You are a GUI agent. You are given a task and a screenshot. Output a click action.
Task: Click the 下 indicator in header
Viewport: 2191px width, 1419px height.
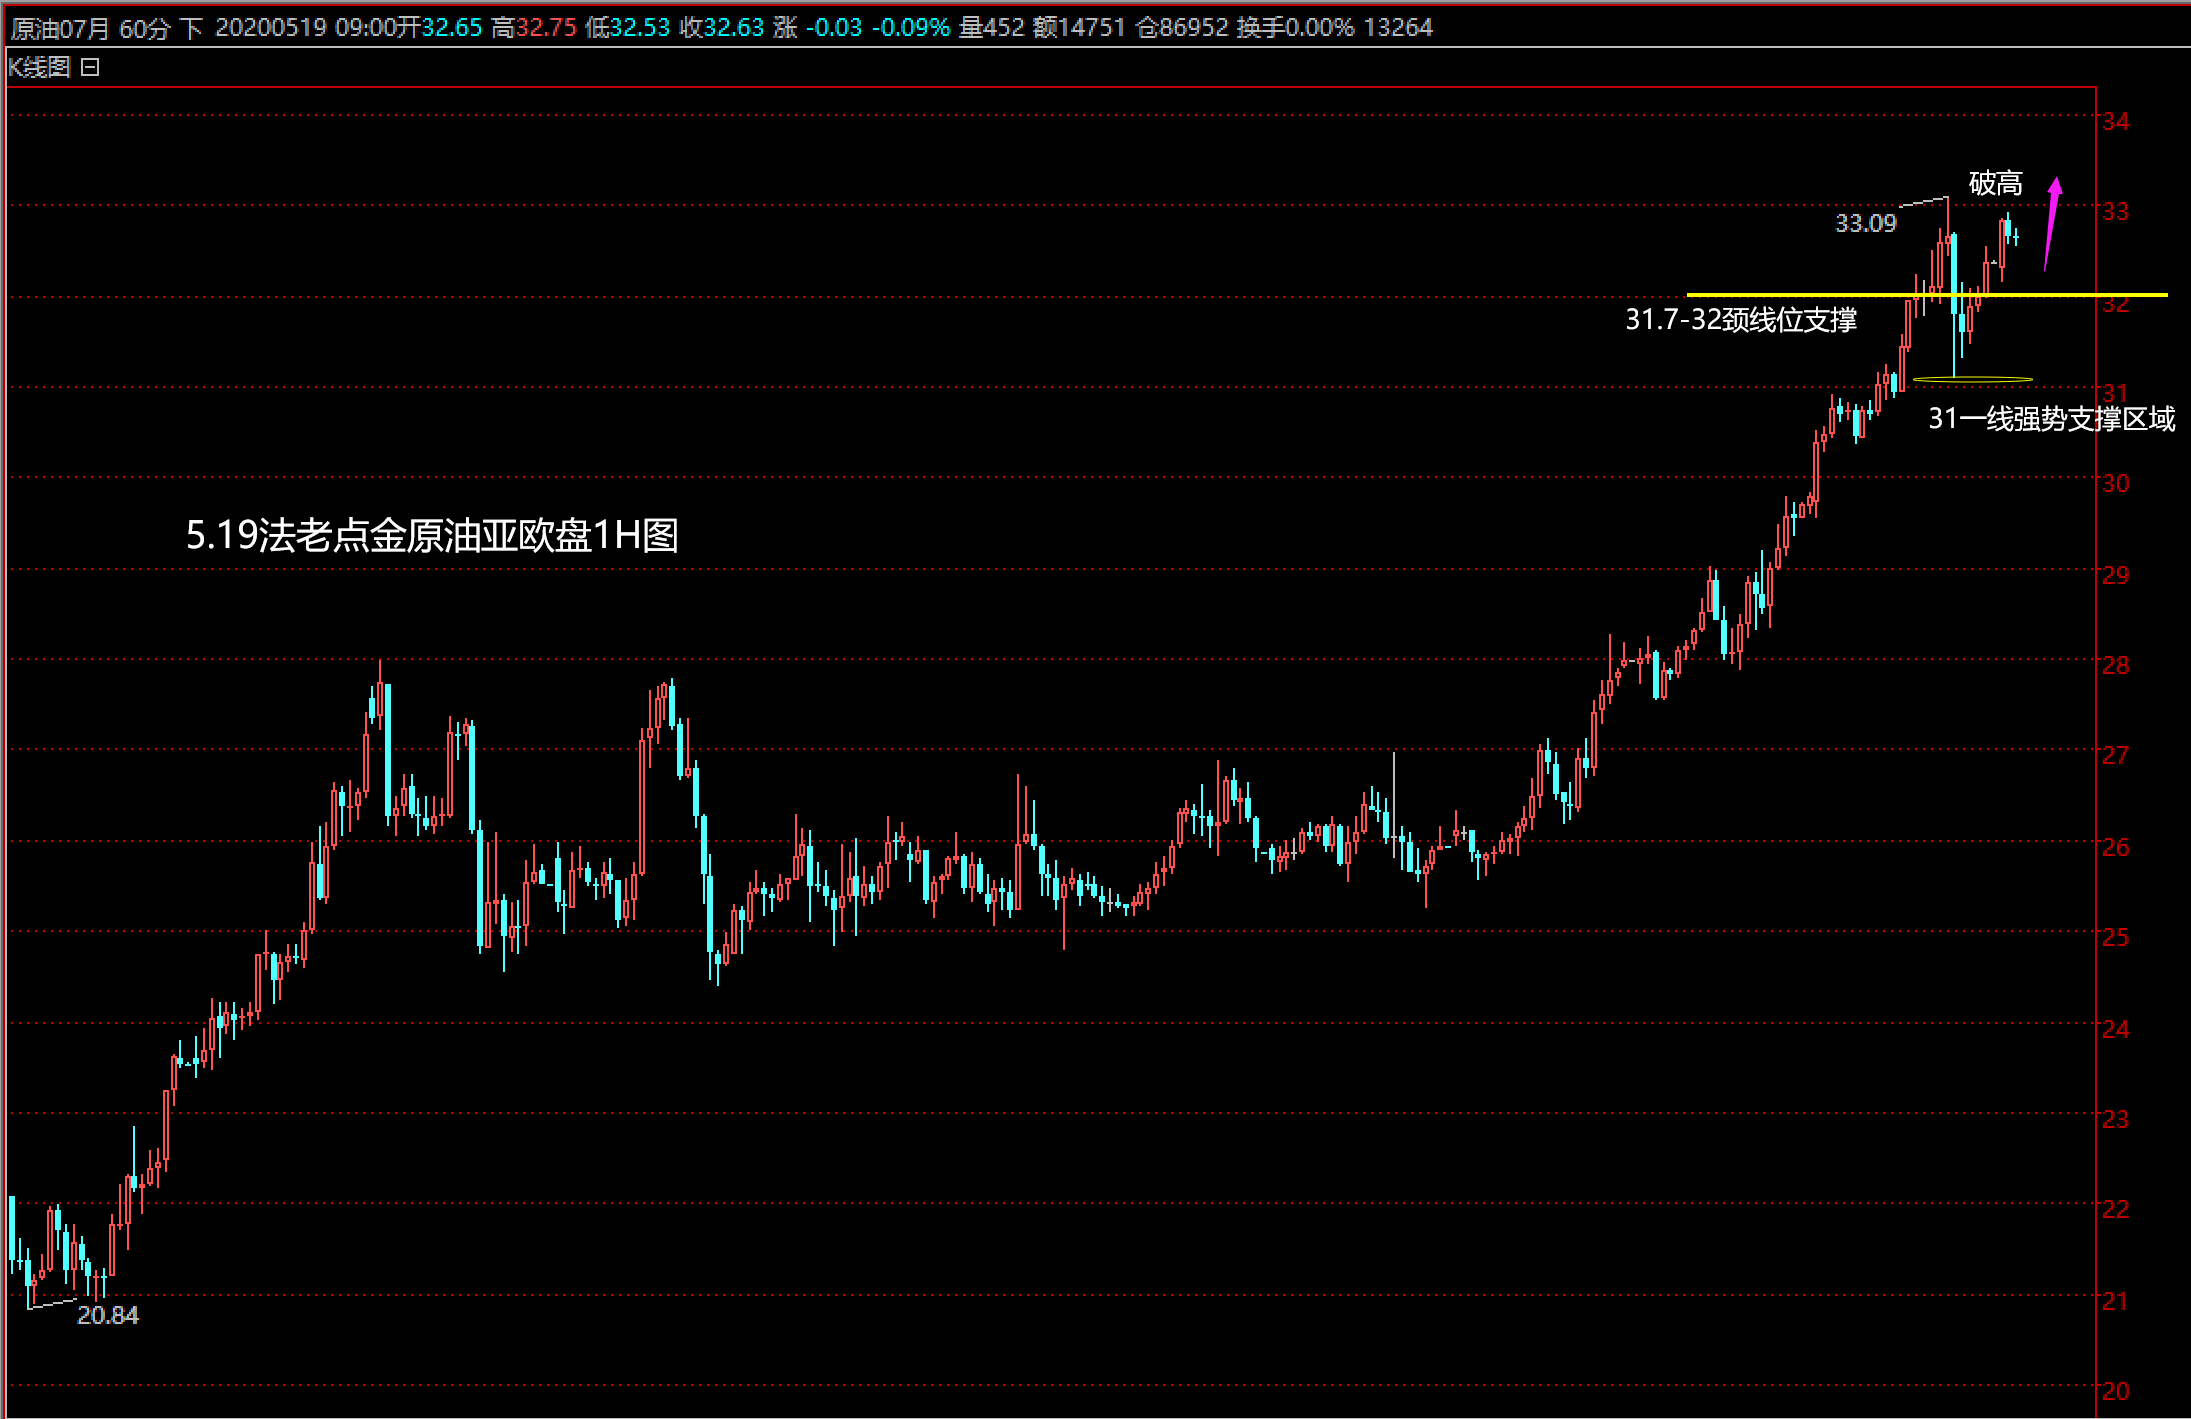[192, 28]
